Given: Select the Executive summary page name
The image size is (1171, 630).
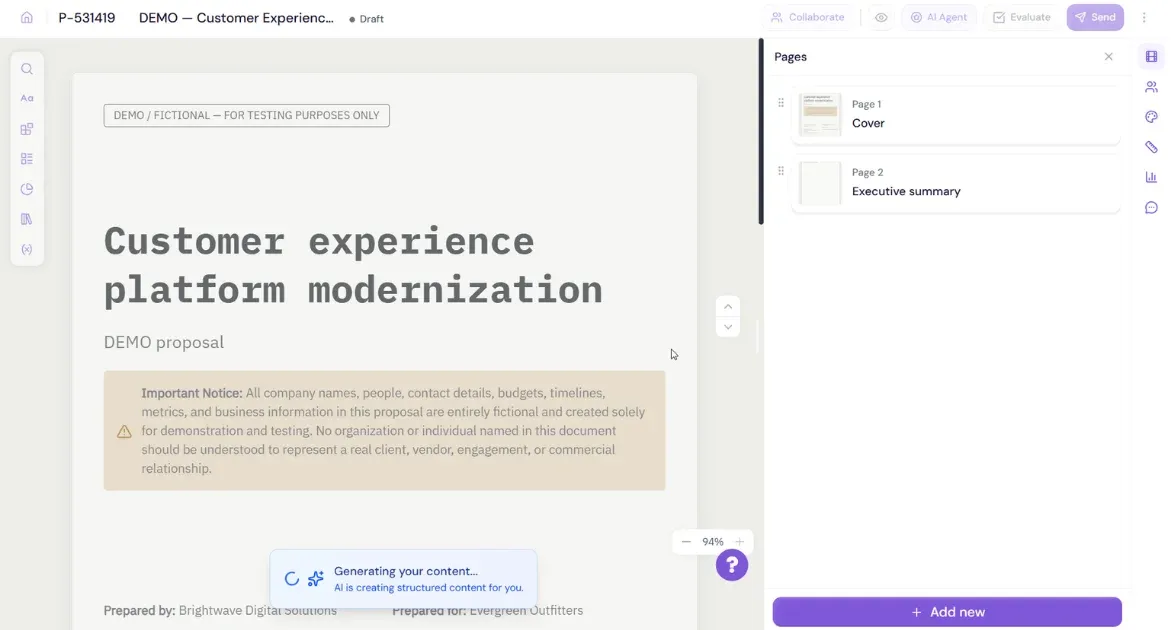Looking at the screenshot, I should [x=906, y=191].
